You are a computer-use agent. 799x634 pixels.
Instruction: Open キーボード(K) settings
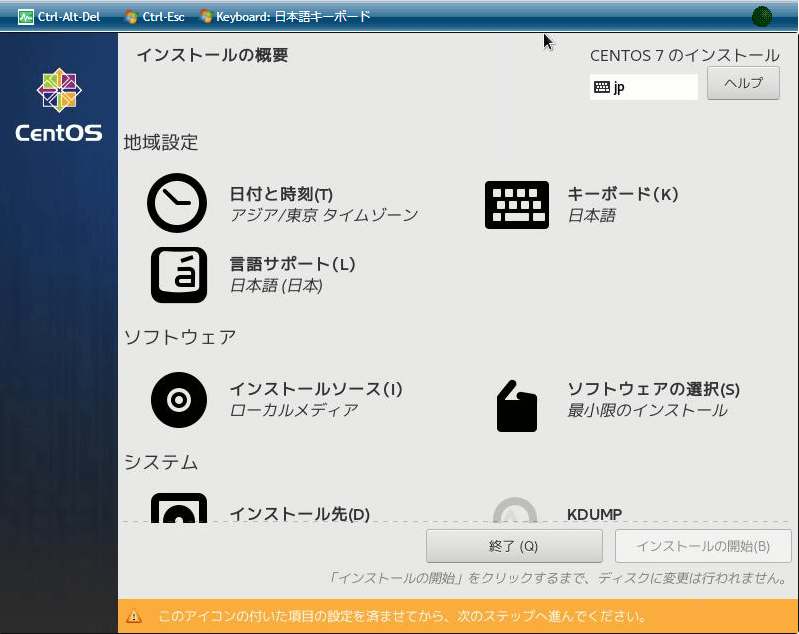click(x=622, y=194)
